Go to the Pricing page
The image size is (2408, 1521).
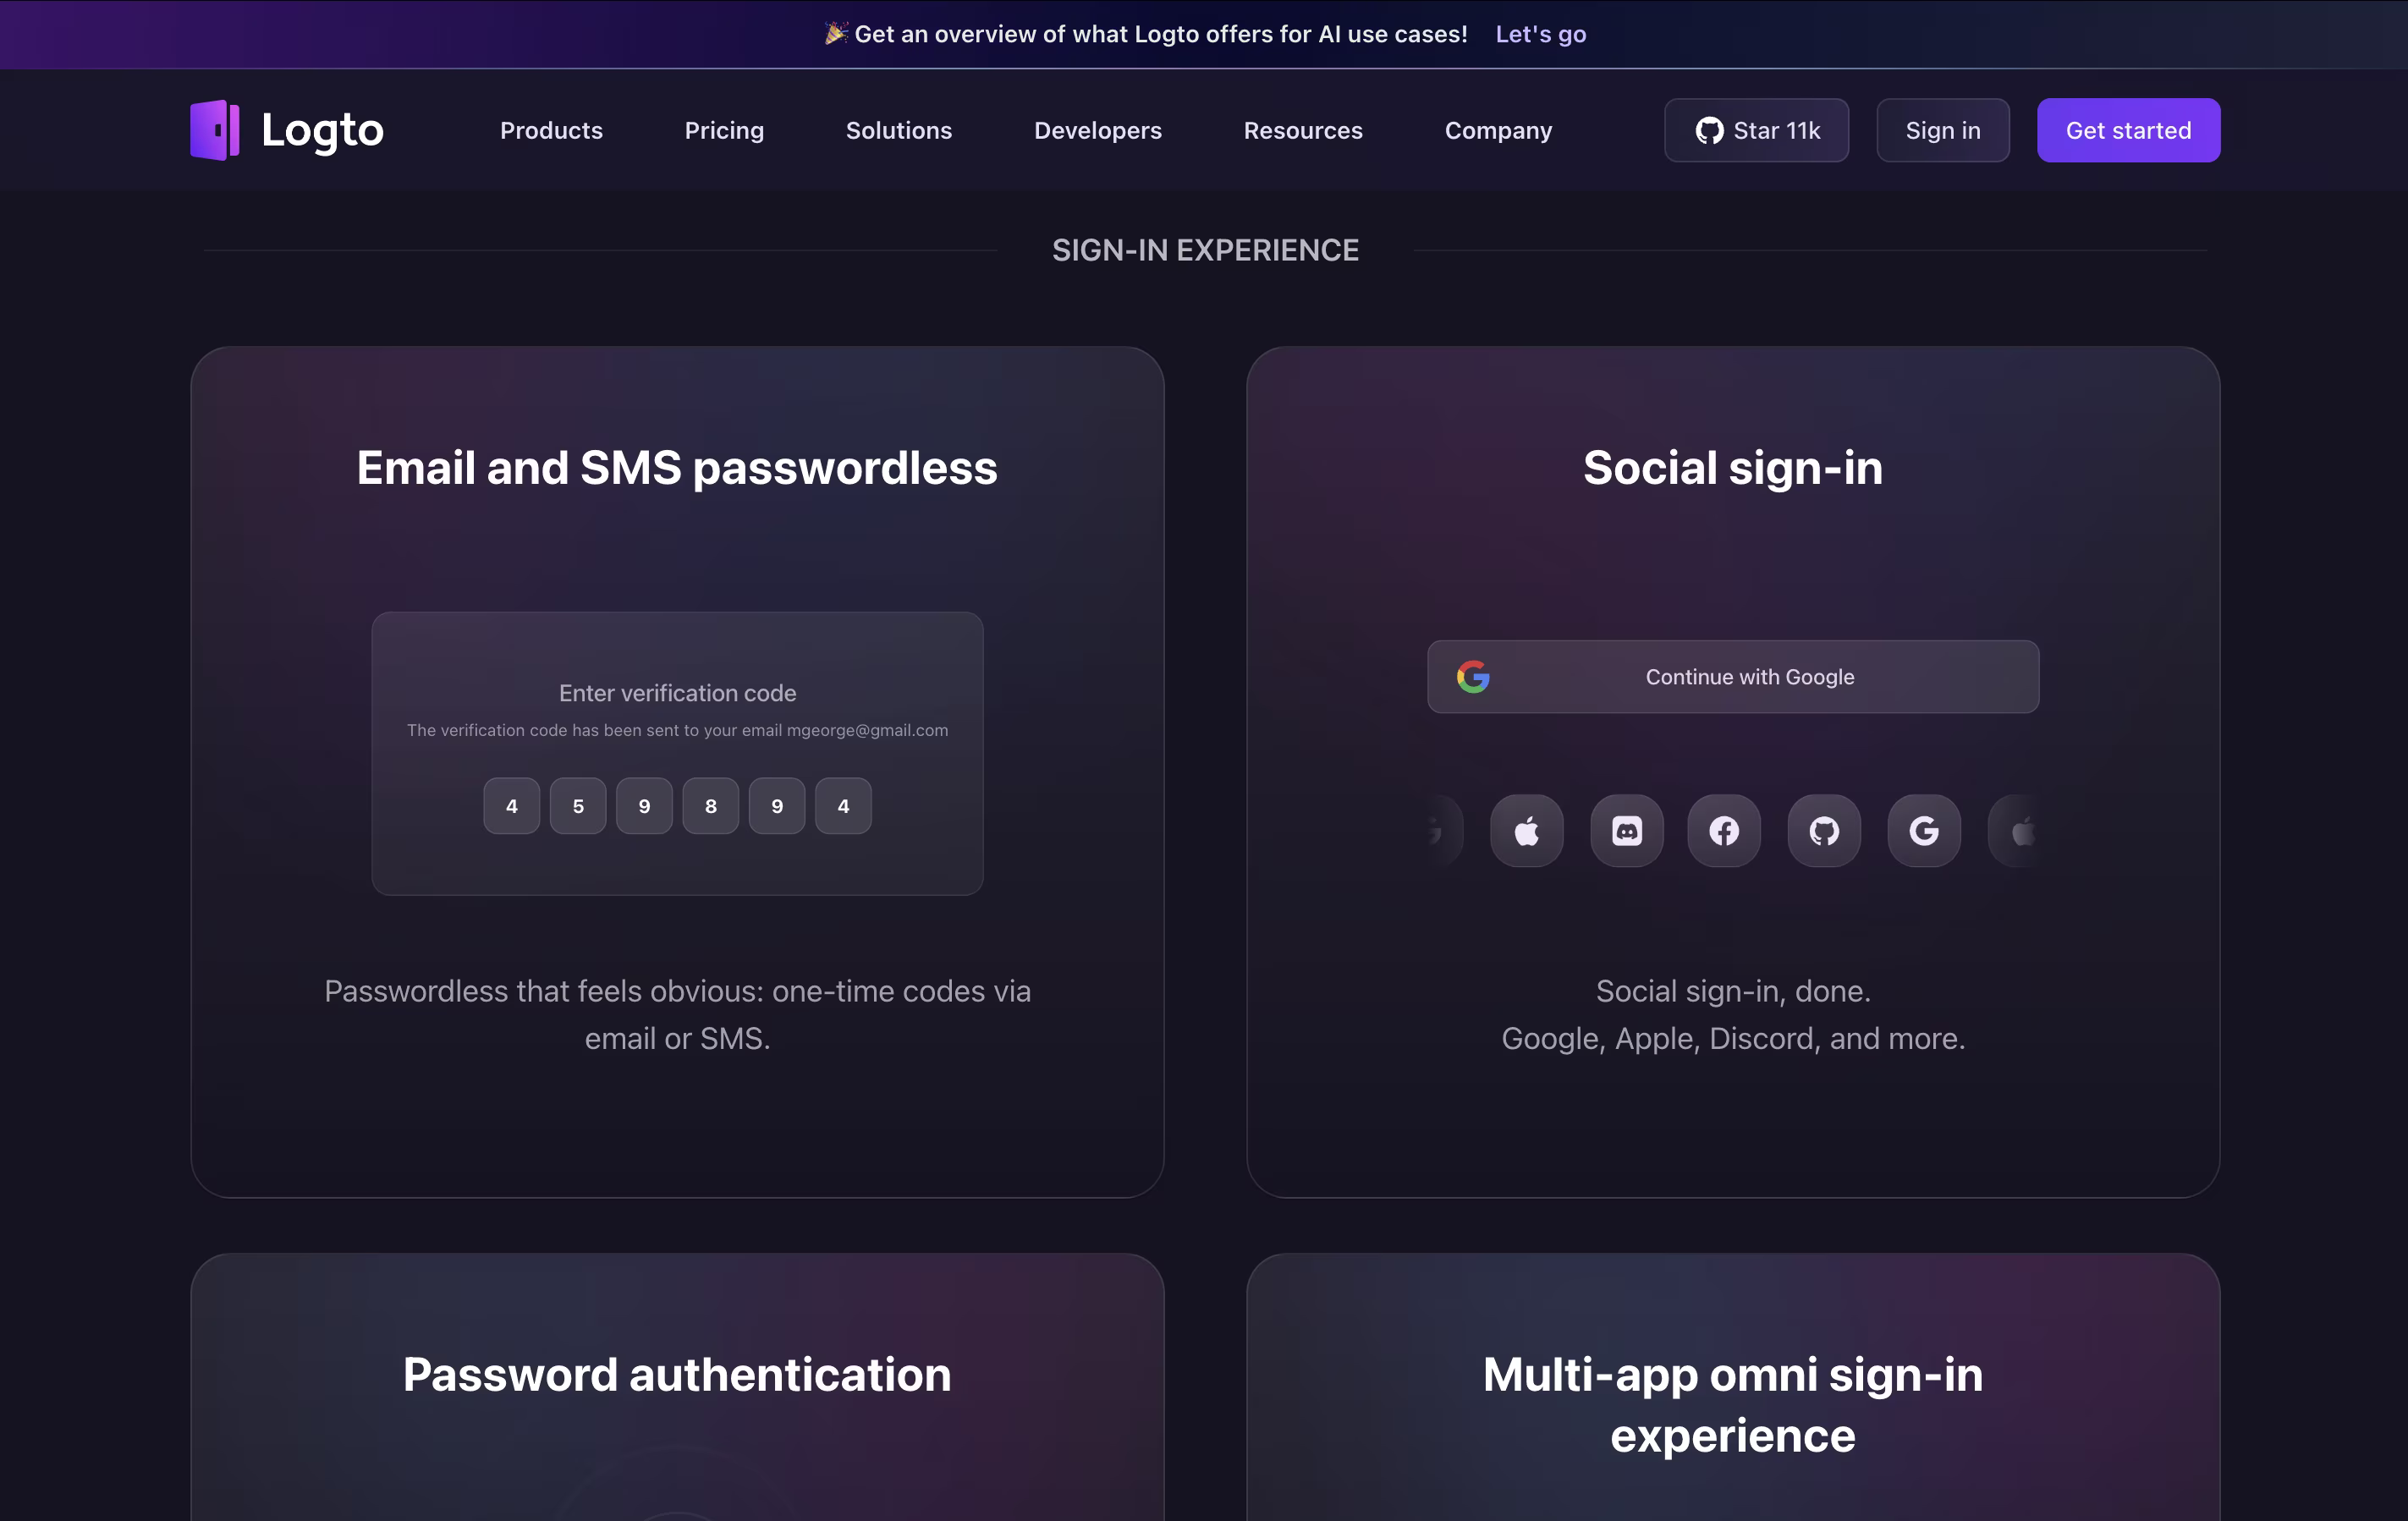click(724, 130)
